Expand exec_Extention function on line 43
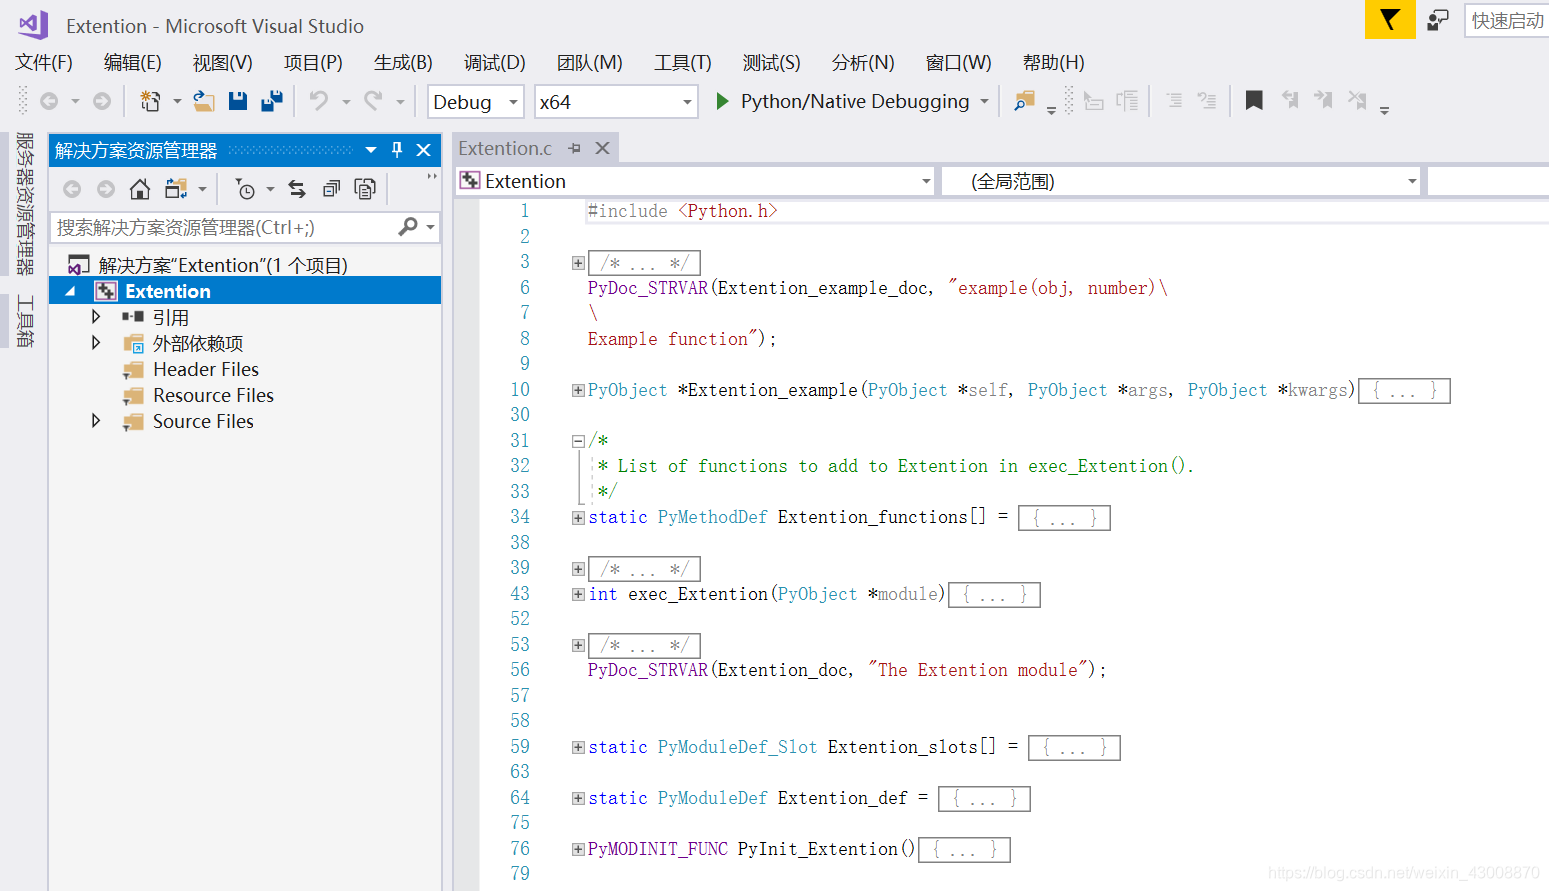This screenshot has width=1549, height=891. click(578, 594)
